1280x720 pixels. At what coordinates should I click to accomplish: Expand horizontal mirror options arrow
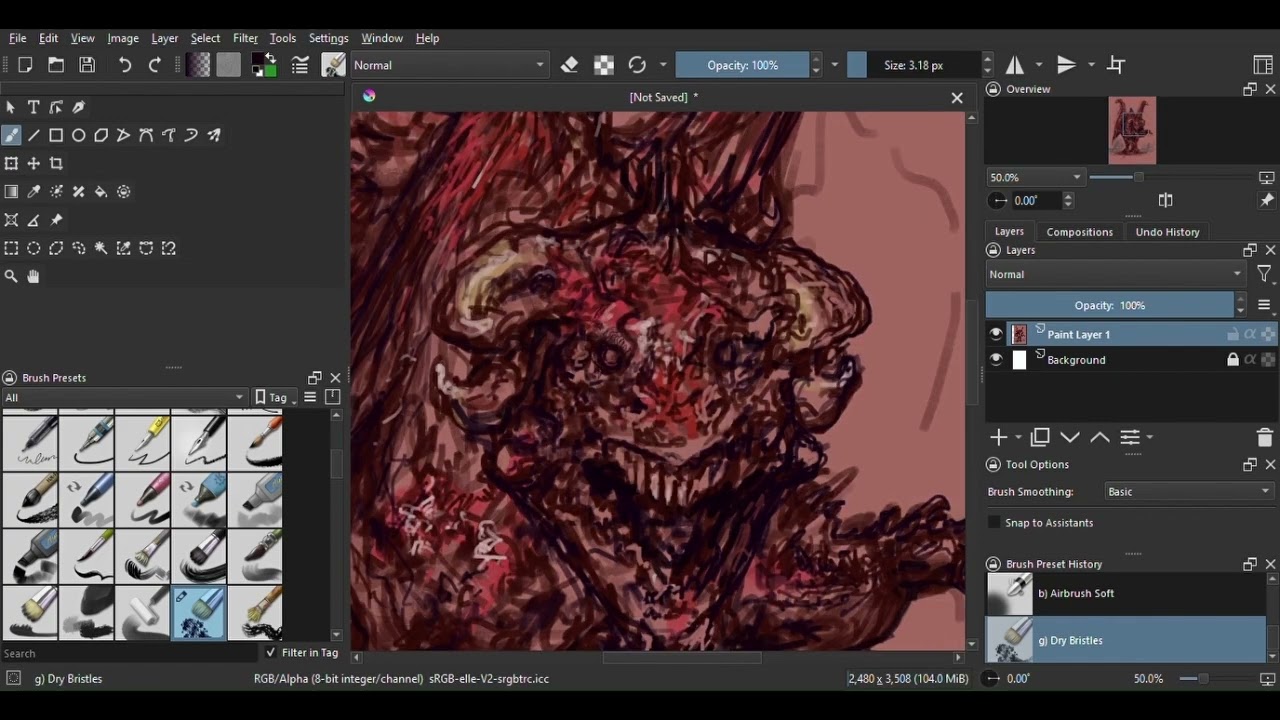[x=1038, y=65]
